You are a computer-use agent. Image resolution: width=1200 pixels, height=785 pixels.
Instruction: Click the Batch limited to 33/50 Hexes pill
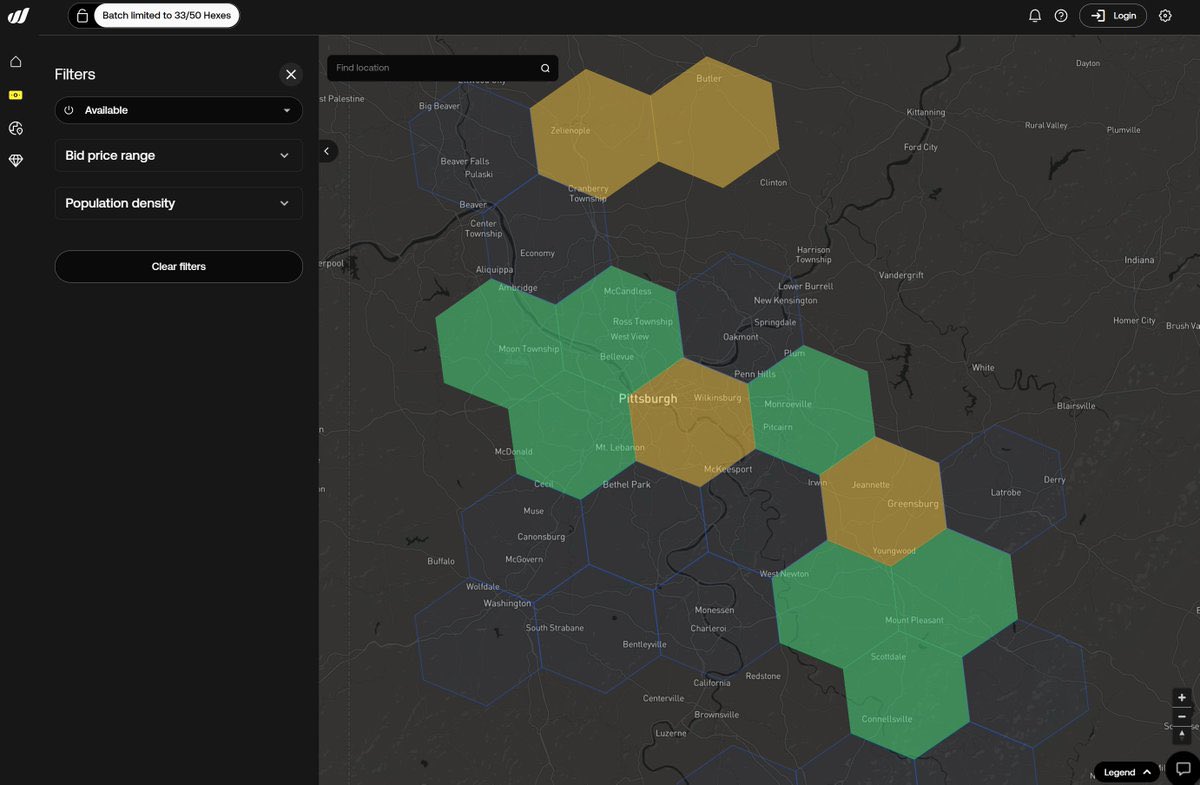point(166,16)
